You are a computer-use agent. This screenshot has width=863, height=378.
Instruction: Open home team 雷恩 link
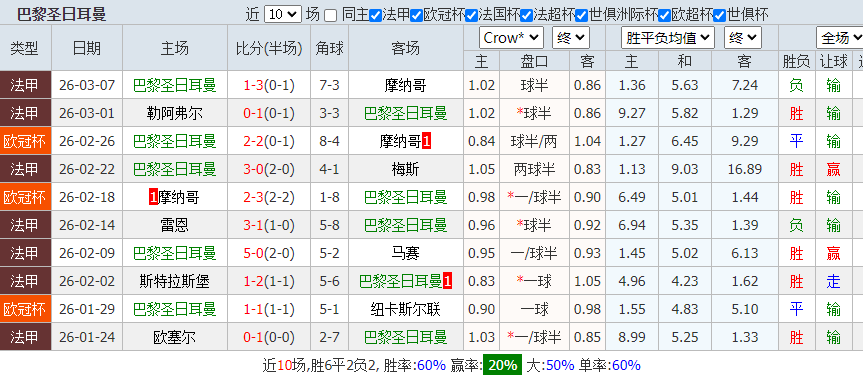[175, 226]
